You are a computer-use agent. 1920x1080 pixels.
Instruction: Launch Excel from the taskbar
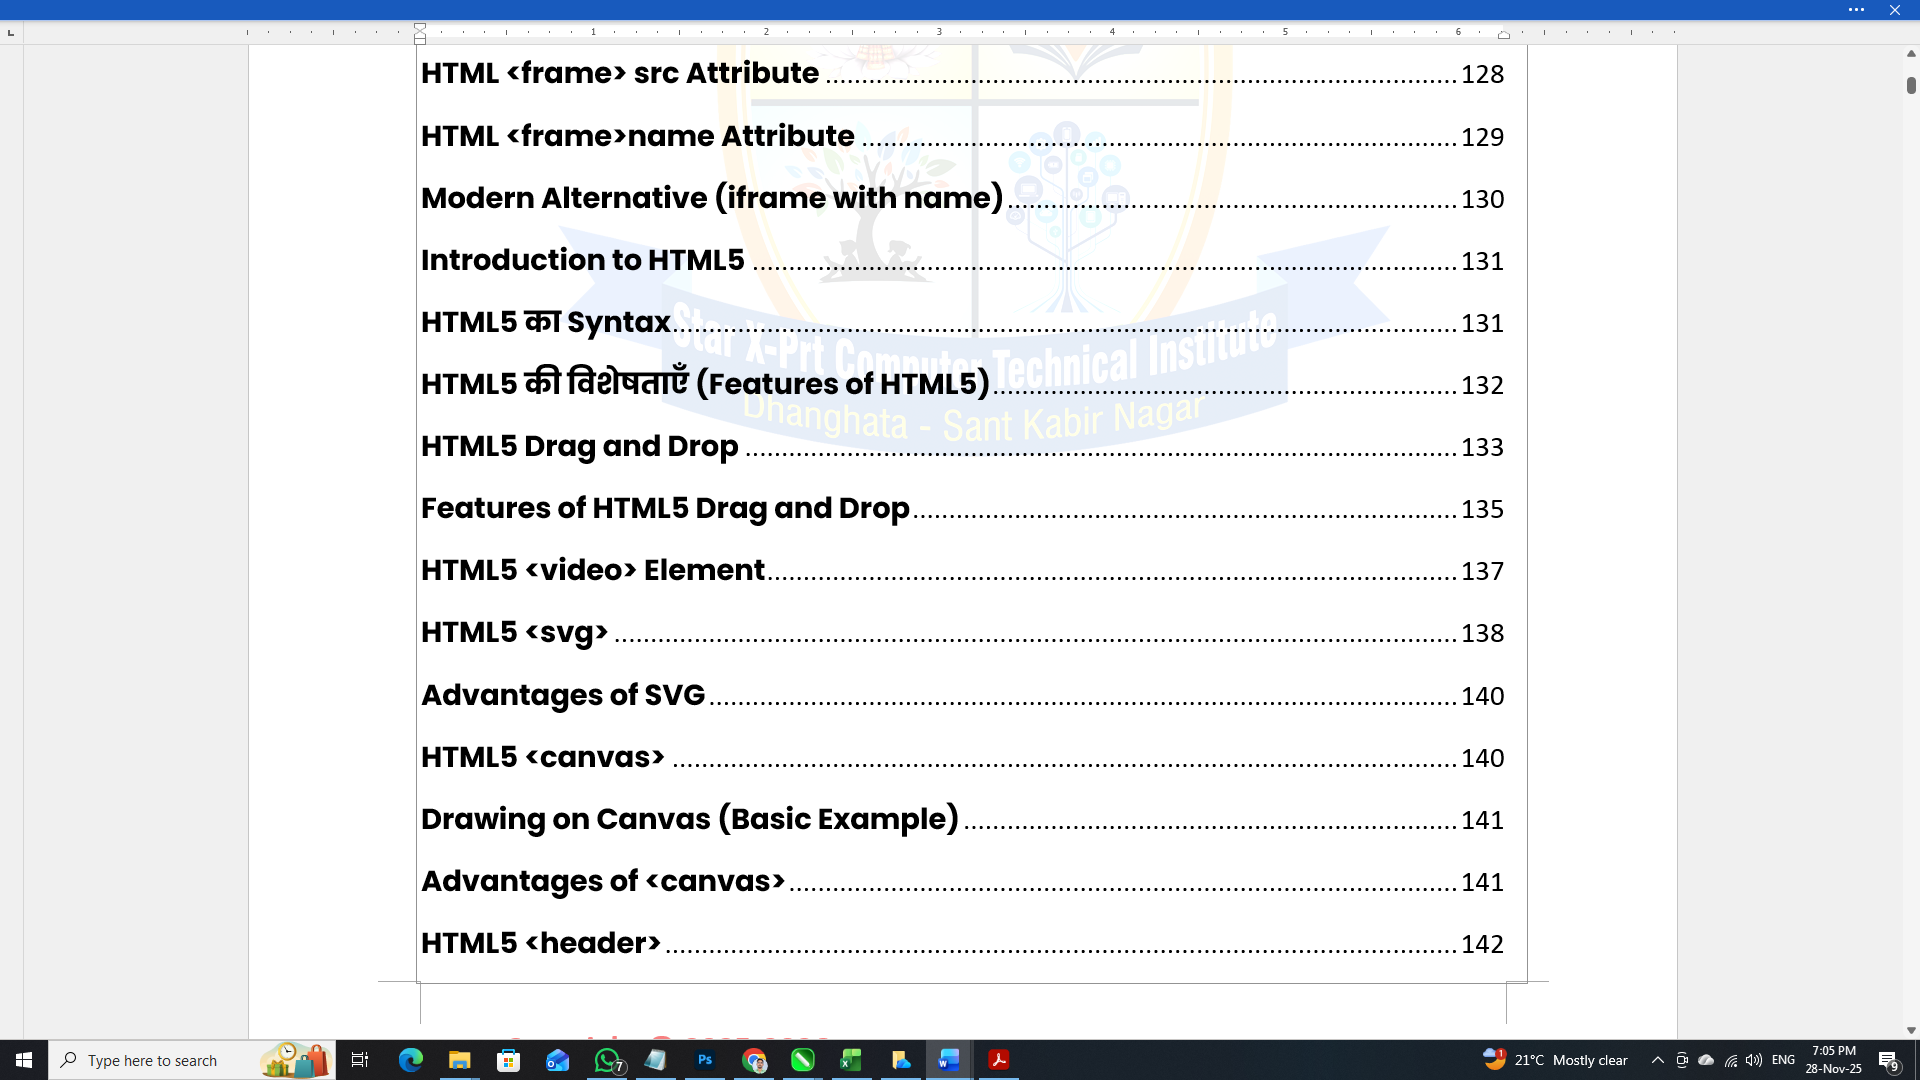click(851, 1060)
